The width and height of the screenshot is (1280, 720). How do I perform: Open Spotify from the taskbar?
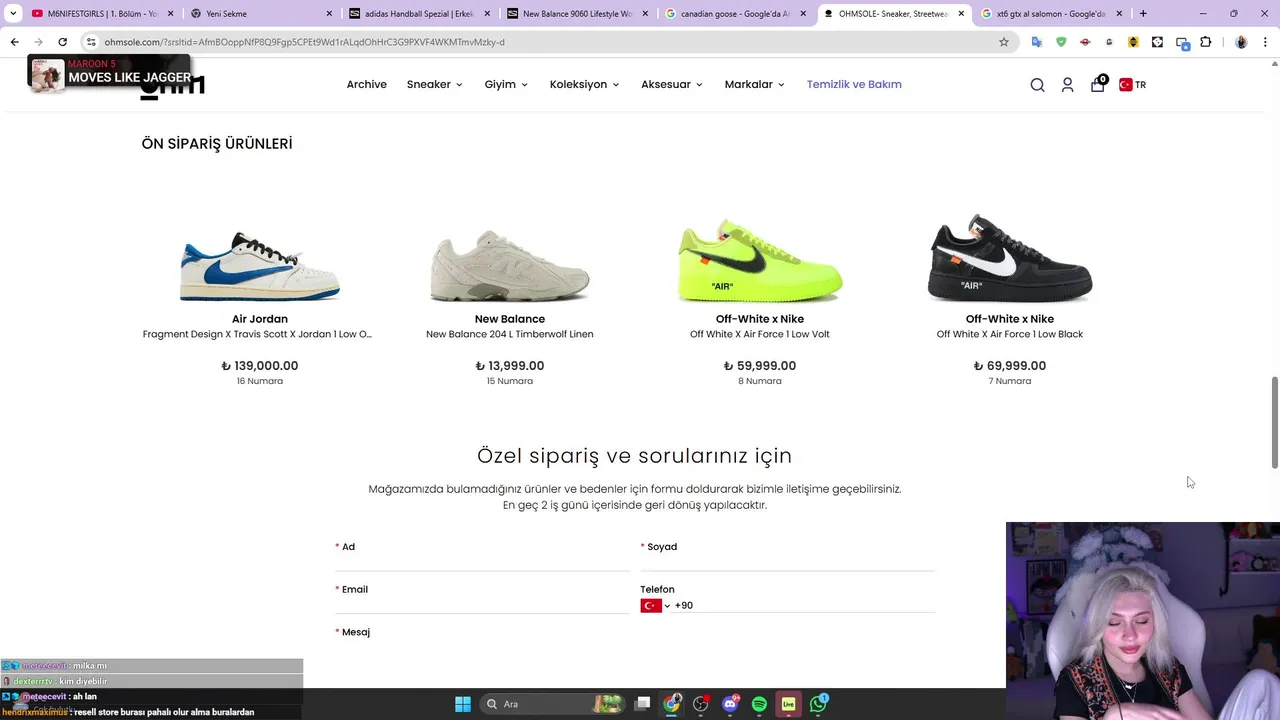point(759,704)
